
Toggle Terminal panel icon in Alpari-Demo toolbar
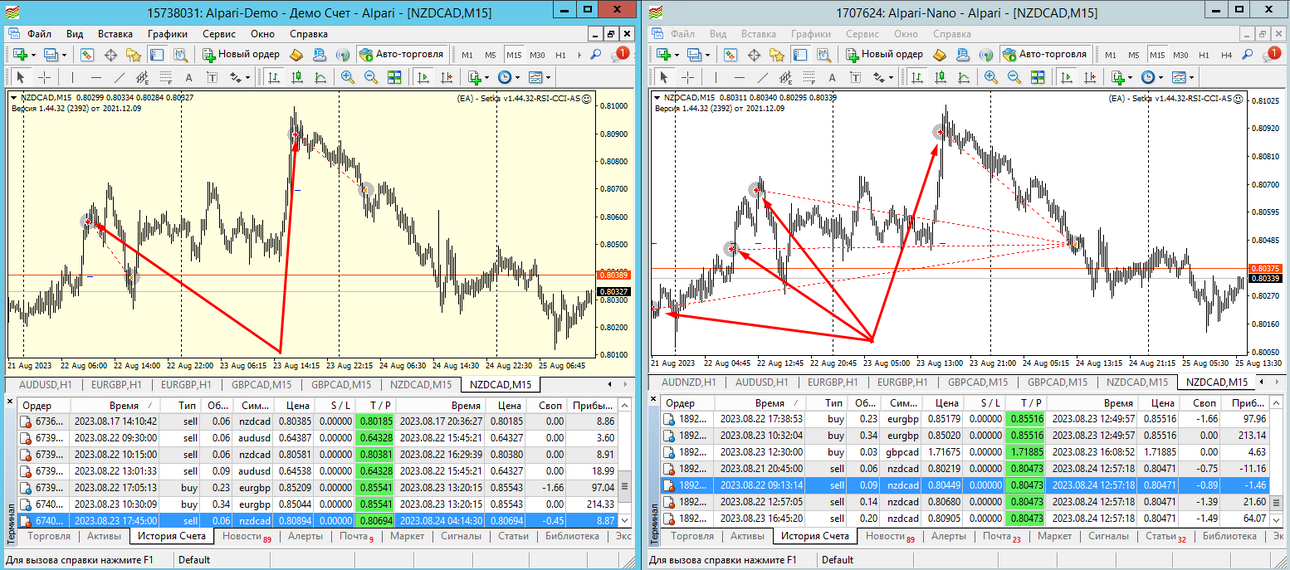pos(157,54)
